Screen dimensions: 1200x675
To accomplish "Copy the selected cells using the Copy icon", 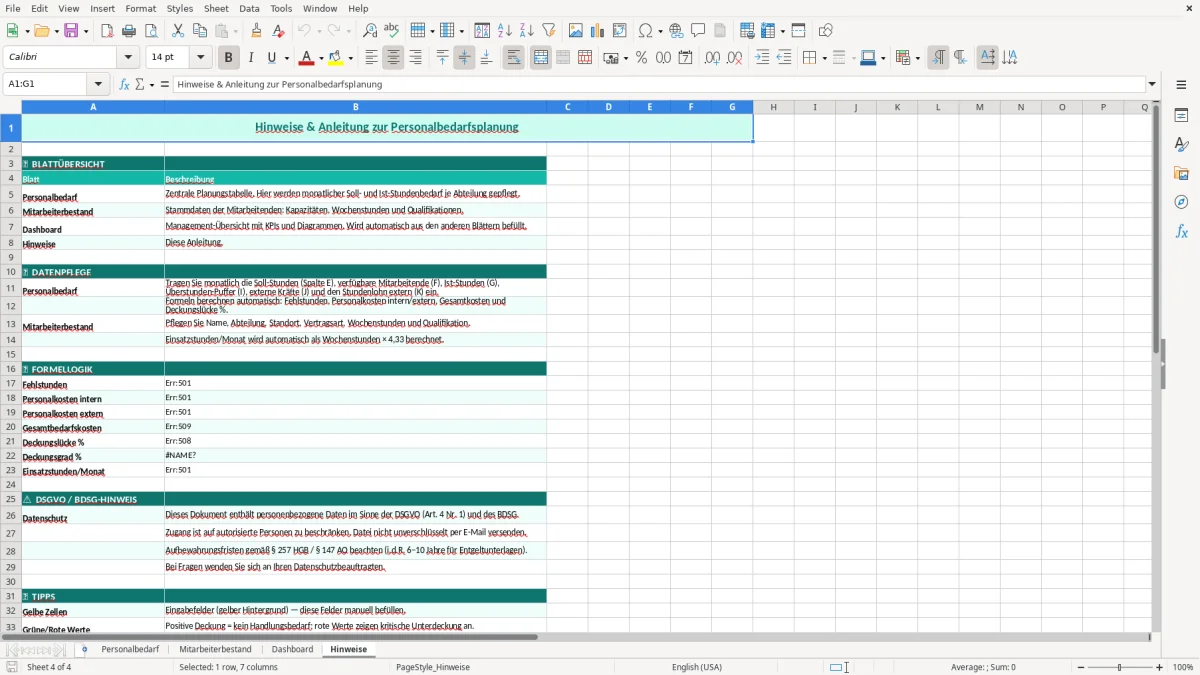I will point(200,31).
